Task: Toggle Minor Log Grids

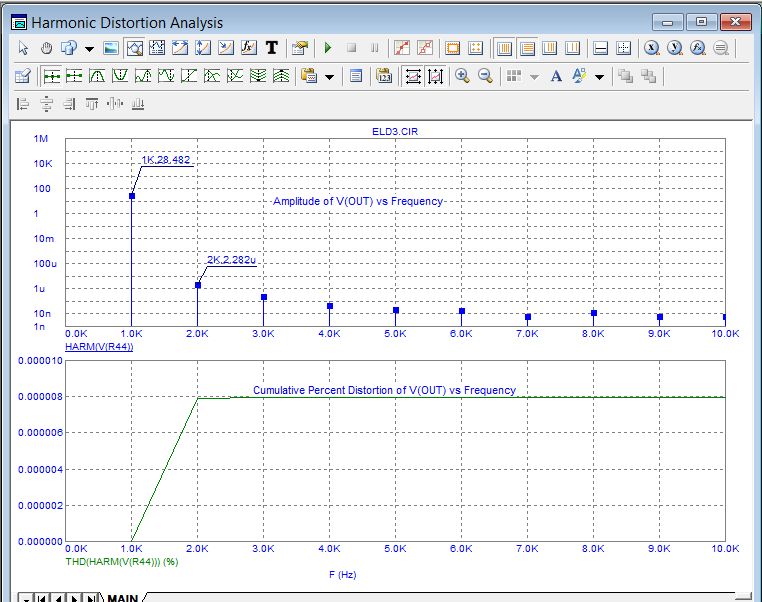Action: (550, 48)
